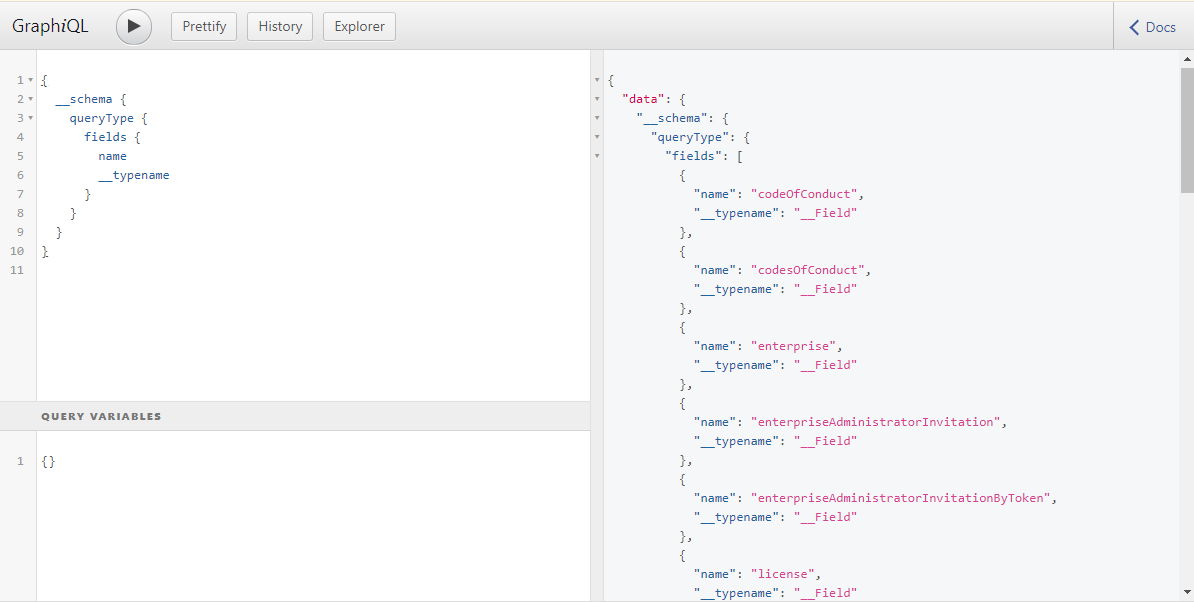Click __typename on line 6 of query
Viewport: 1194px width, 602px height.
pyautogui.click(x=134, y=175)
